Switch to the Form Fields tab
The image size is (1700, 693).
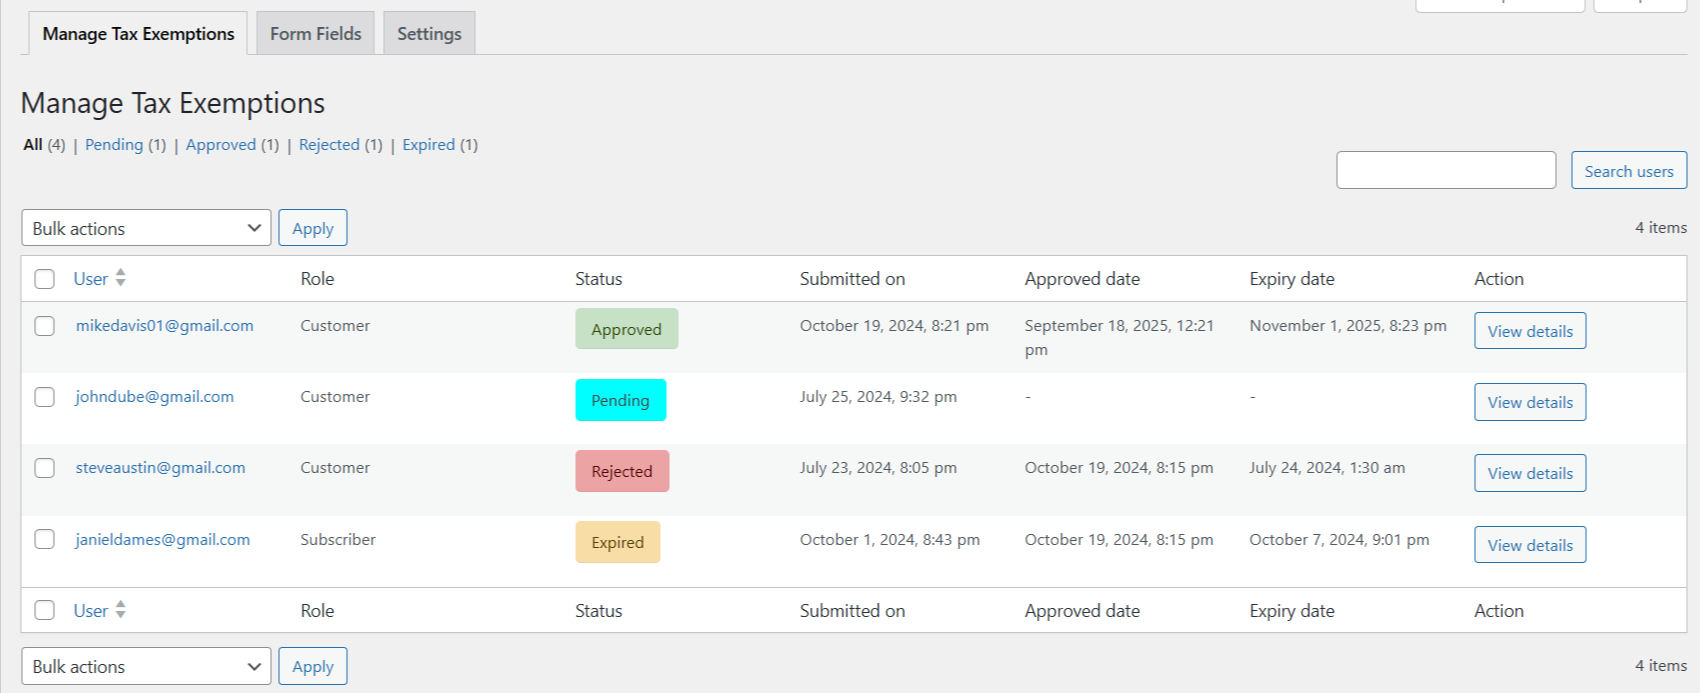click(x=315, y=34)
